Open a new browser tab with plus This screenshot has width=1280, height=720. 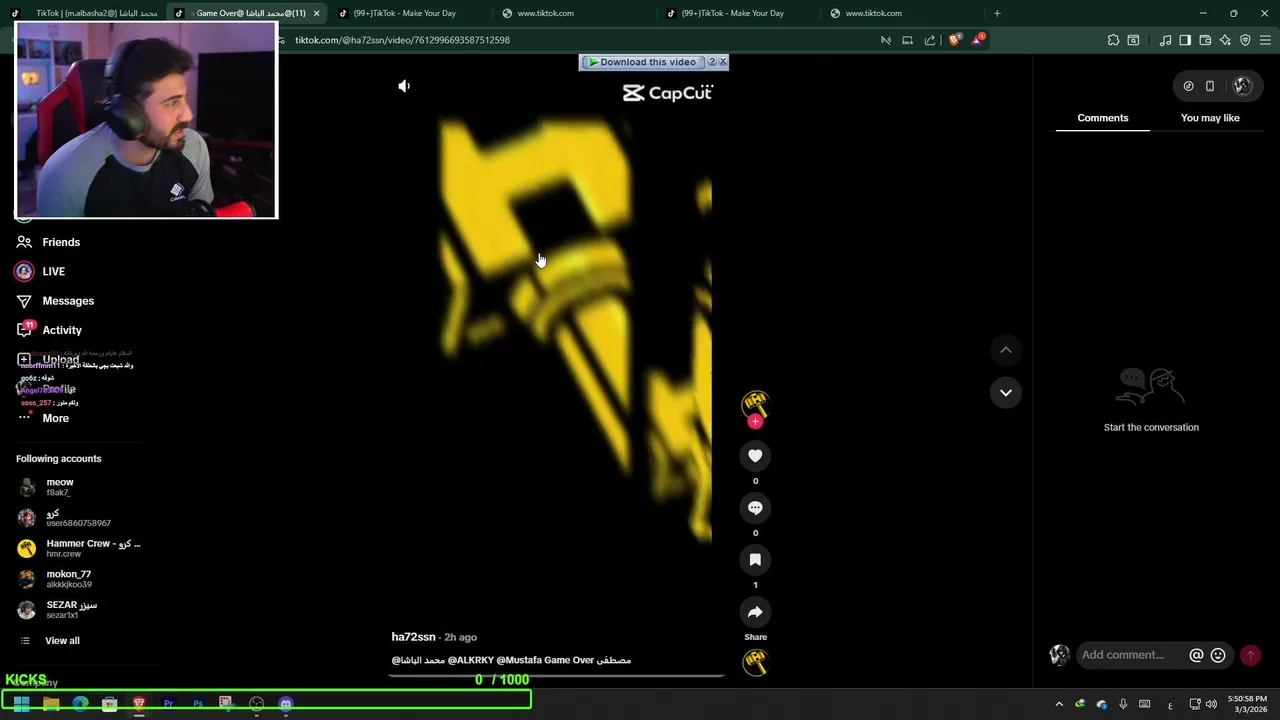(997, 13)
